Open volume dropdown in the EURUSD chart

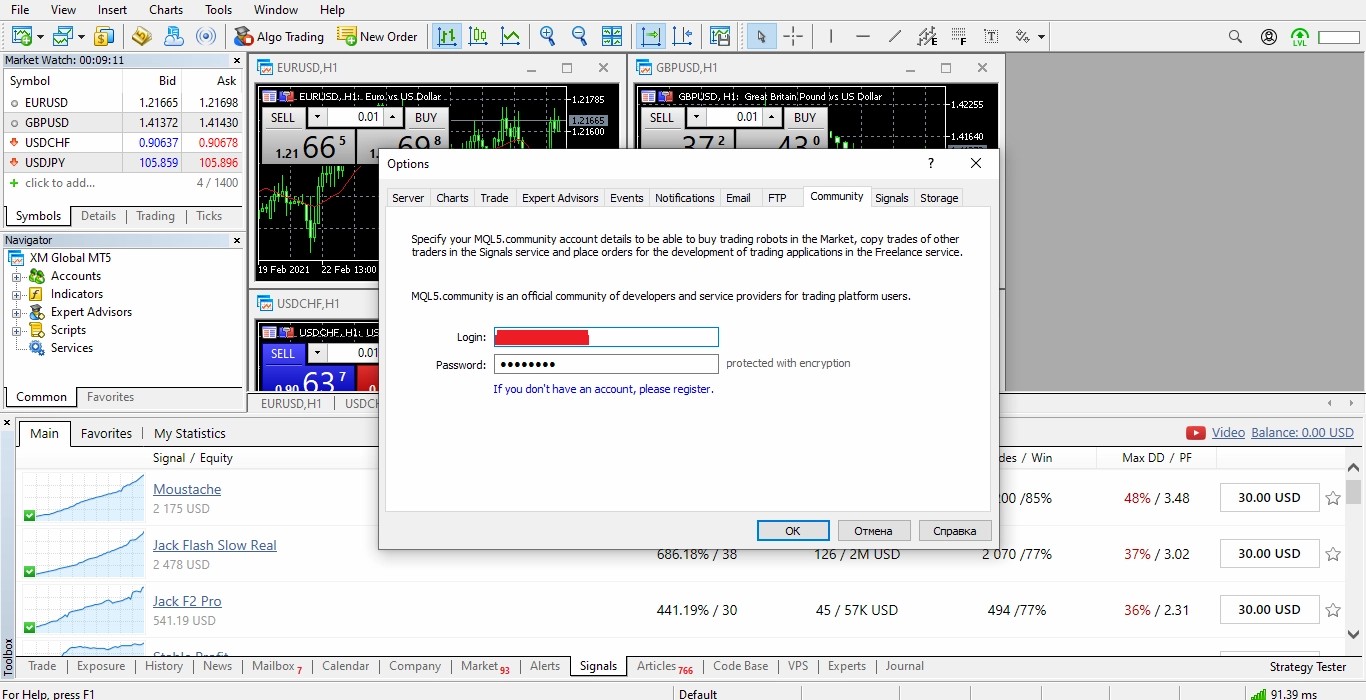[317, 117]
